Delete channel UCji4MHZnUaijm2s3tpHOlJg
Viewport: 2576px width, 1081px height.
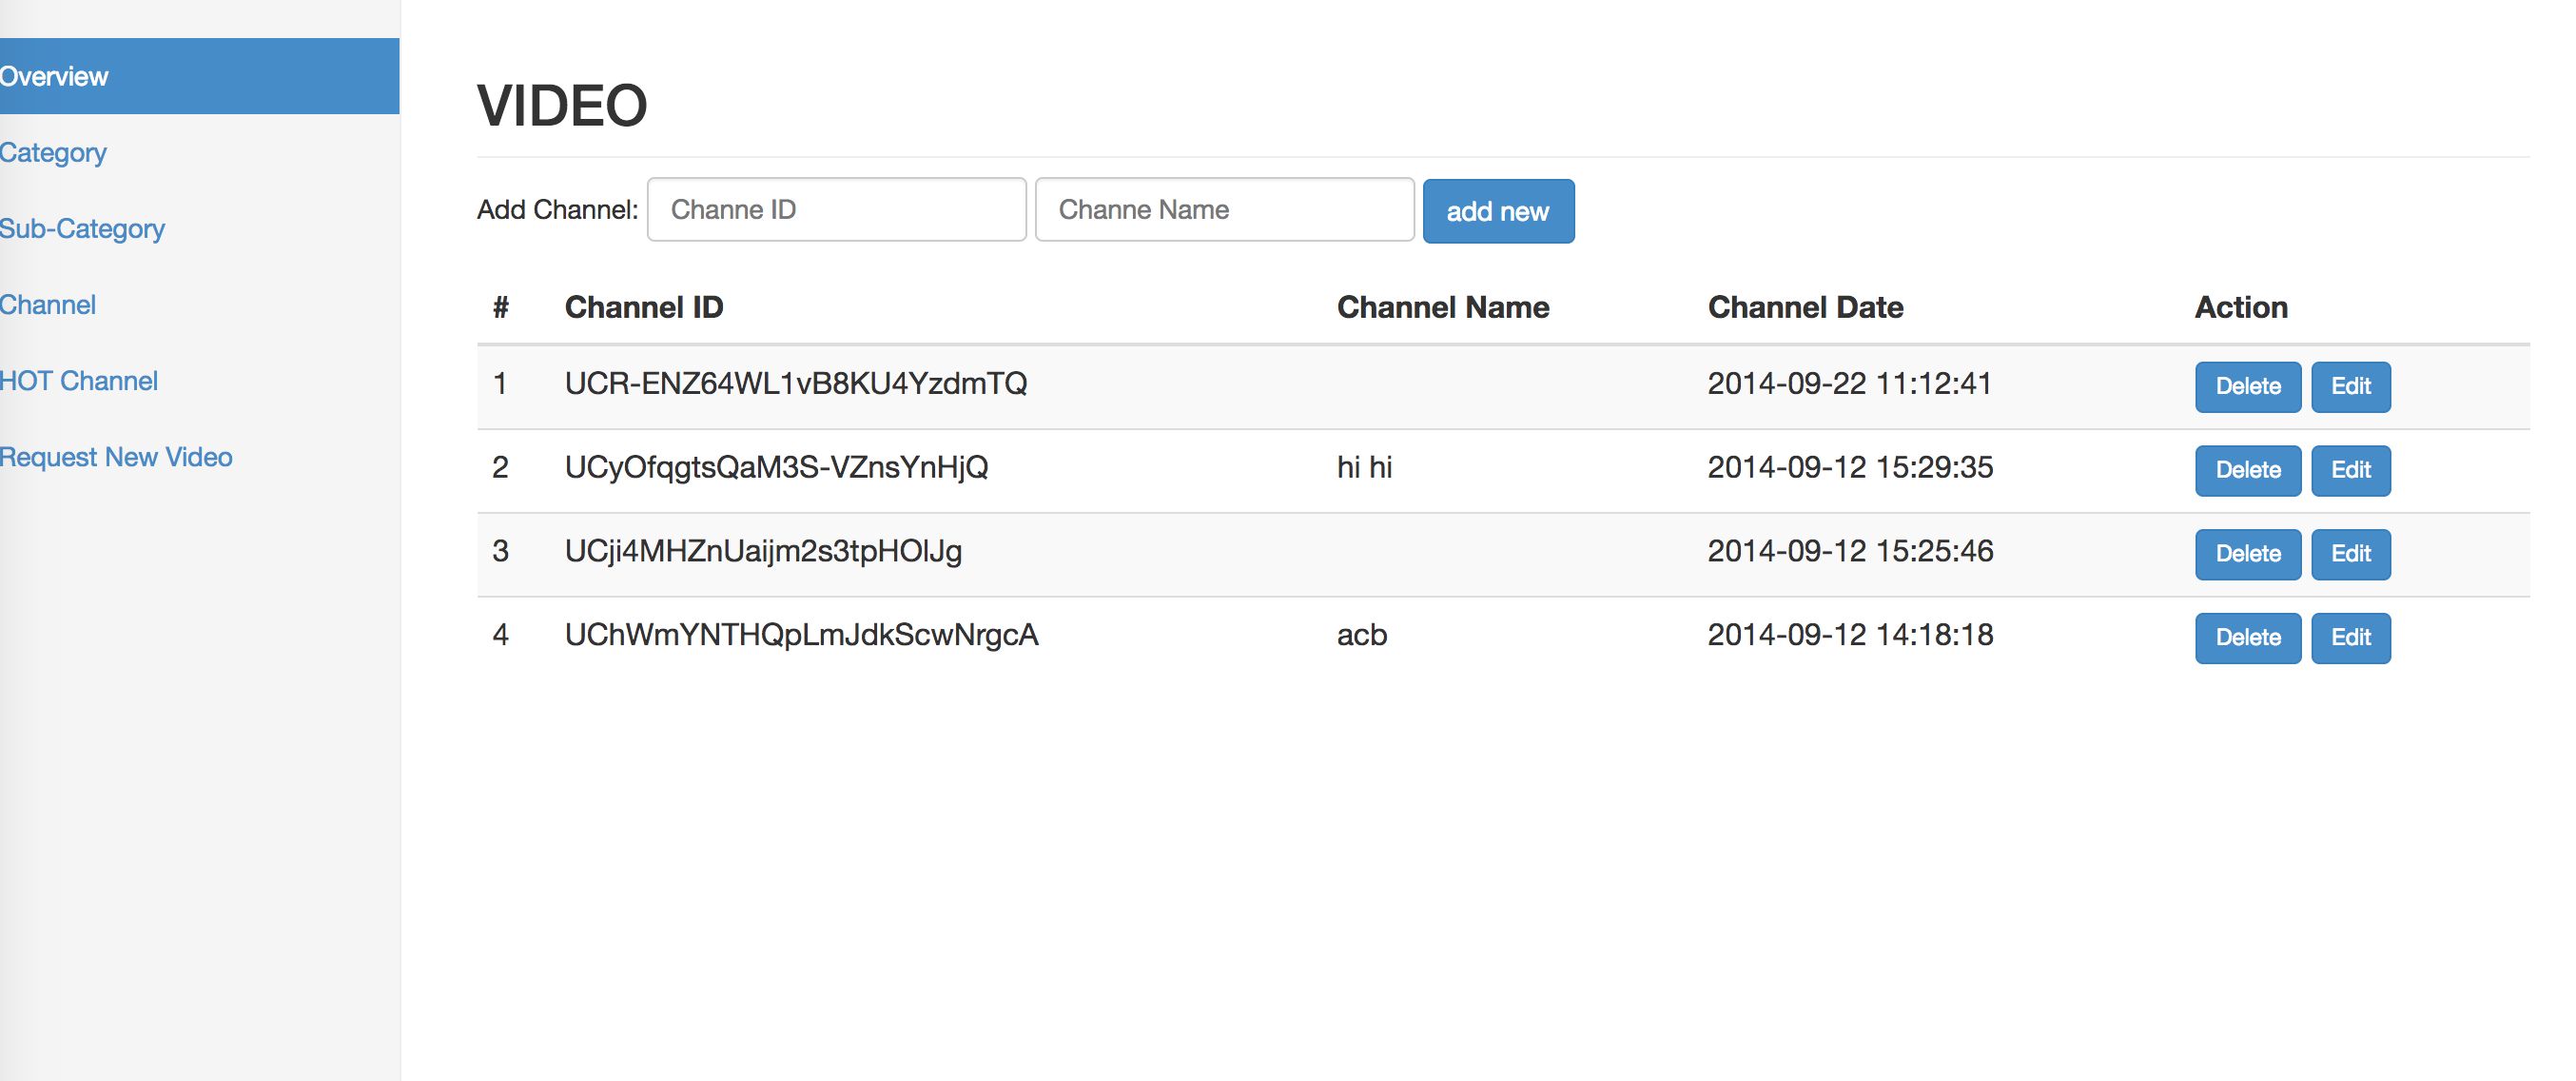(x=2247, y=554)
